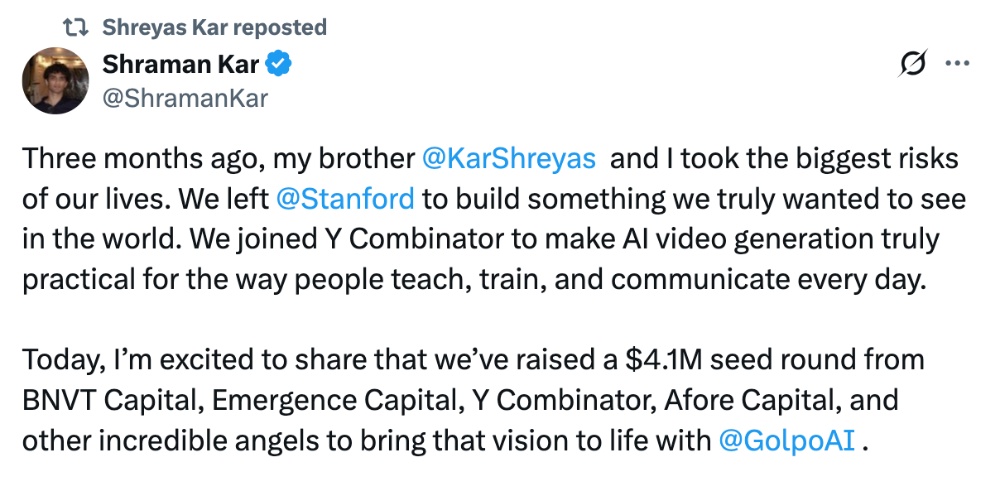Screen dimensions: 1000x482
Task: Click the "Shreyas Kar reposted" label
Action: pyautogui.click(x=214, y=27)
